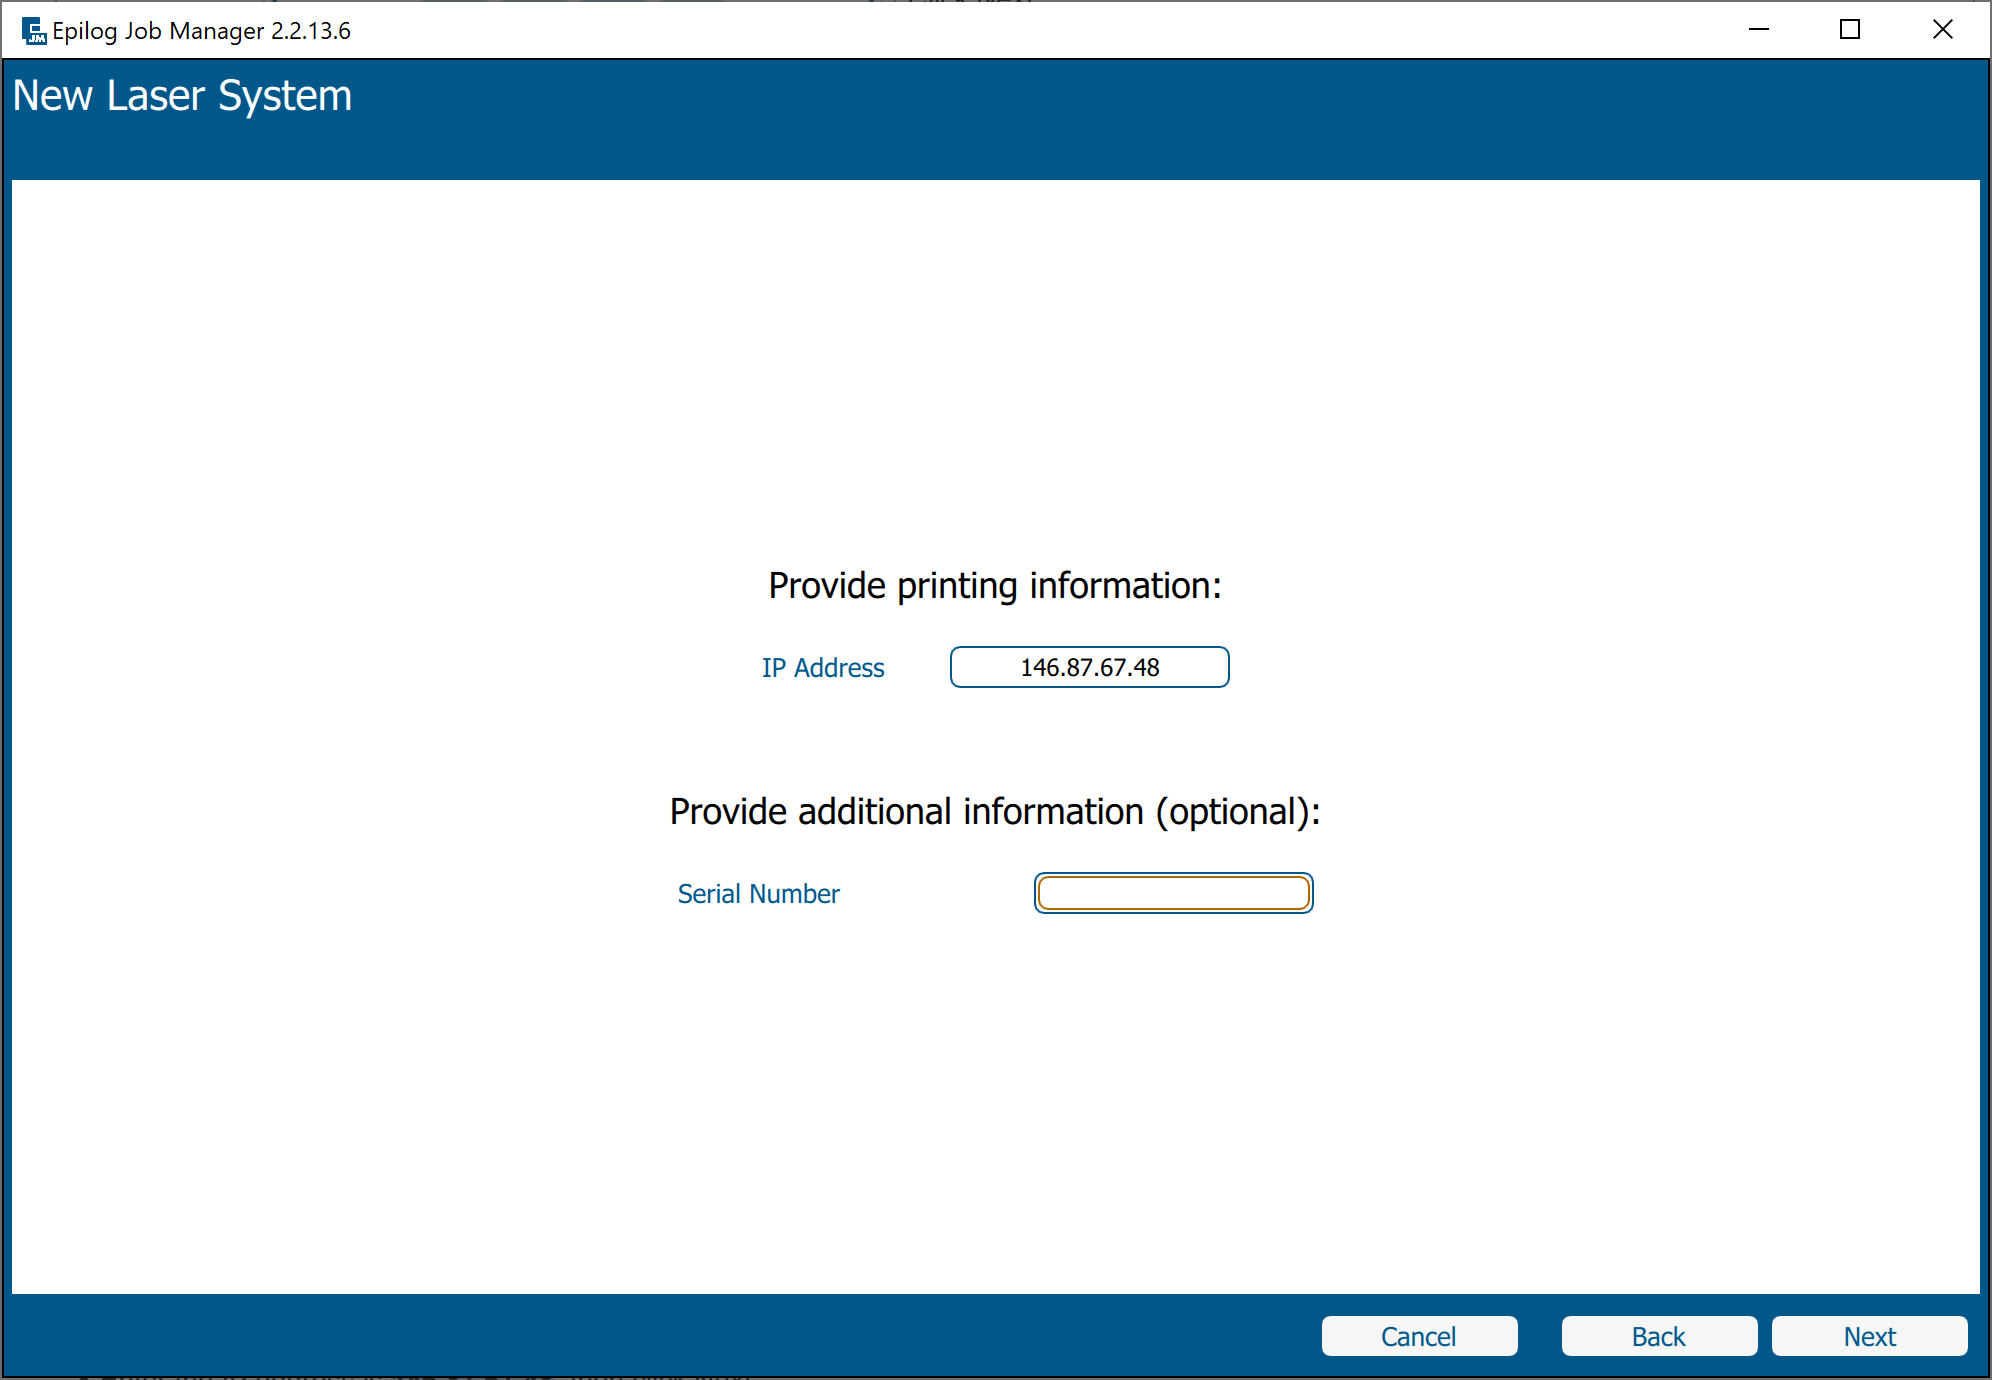
Task: Click the IP Address label
Action: 823,668
